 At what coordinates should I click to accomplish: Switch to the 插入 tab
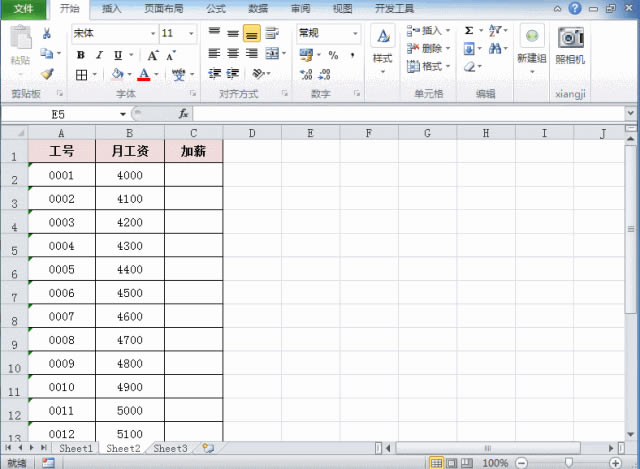111,9
